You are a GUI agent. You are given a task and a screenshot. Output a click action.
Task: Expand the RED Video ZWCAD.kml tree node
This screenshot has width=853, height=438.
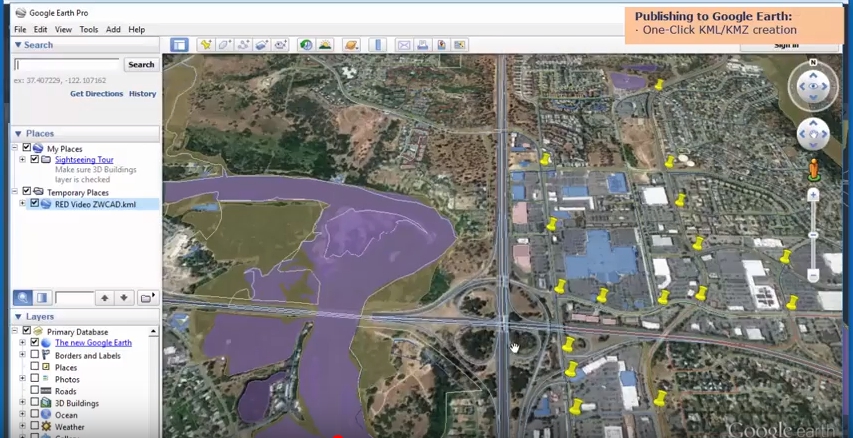pos(22,203)
